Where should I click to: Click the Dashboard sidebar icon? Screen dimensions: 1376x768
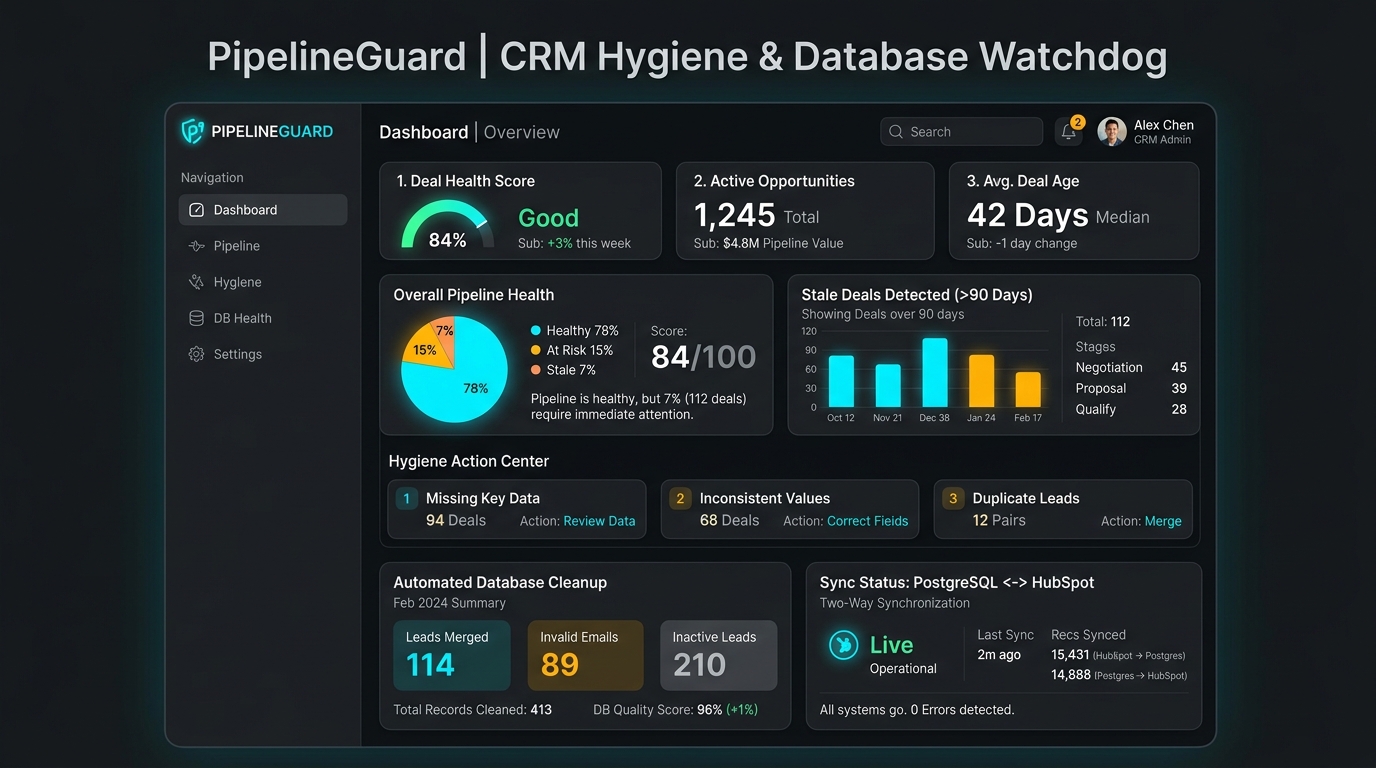(196, 210)
